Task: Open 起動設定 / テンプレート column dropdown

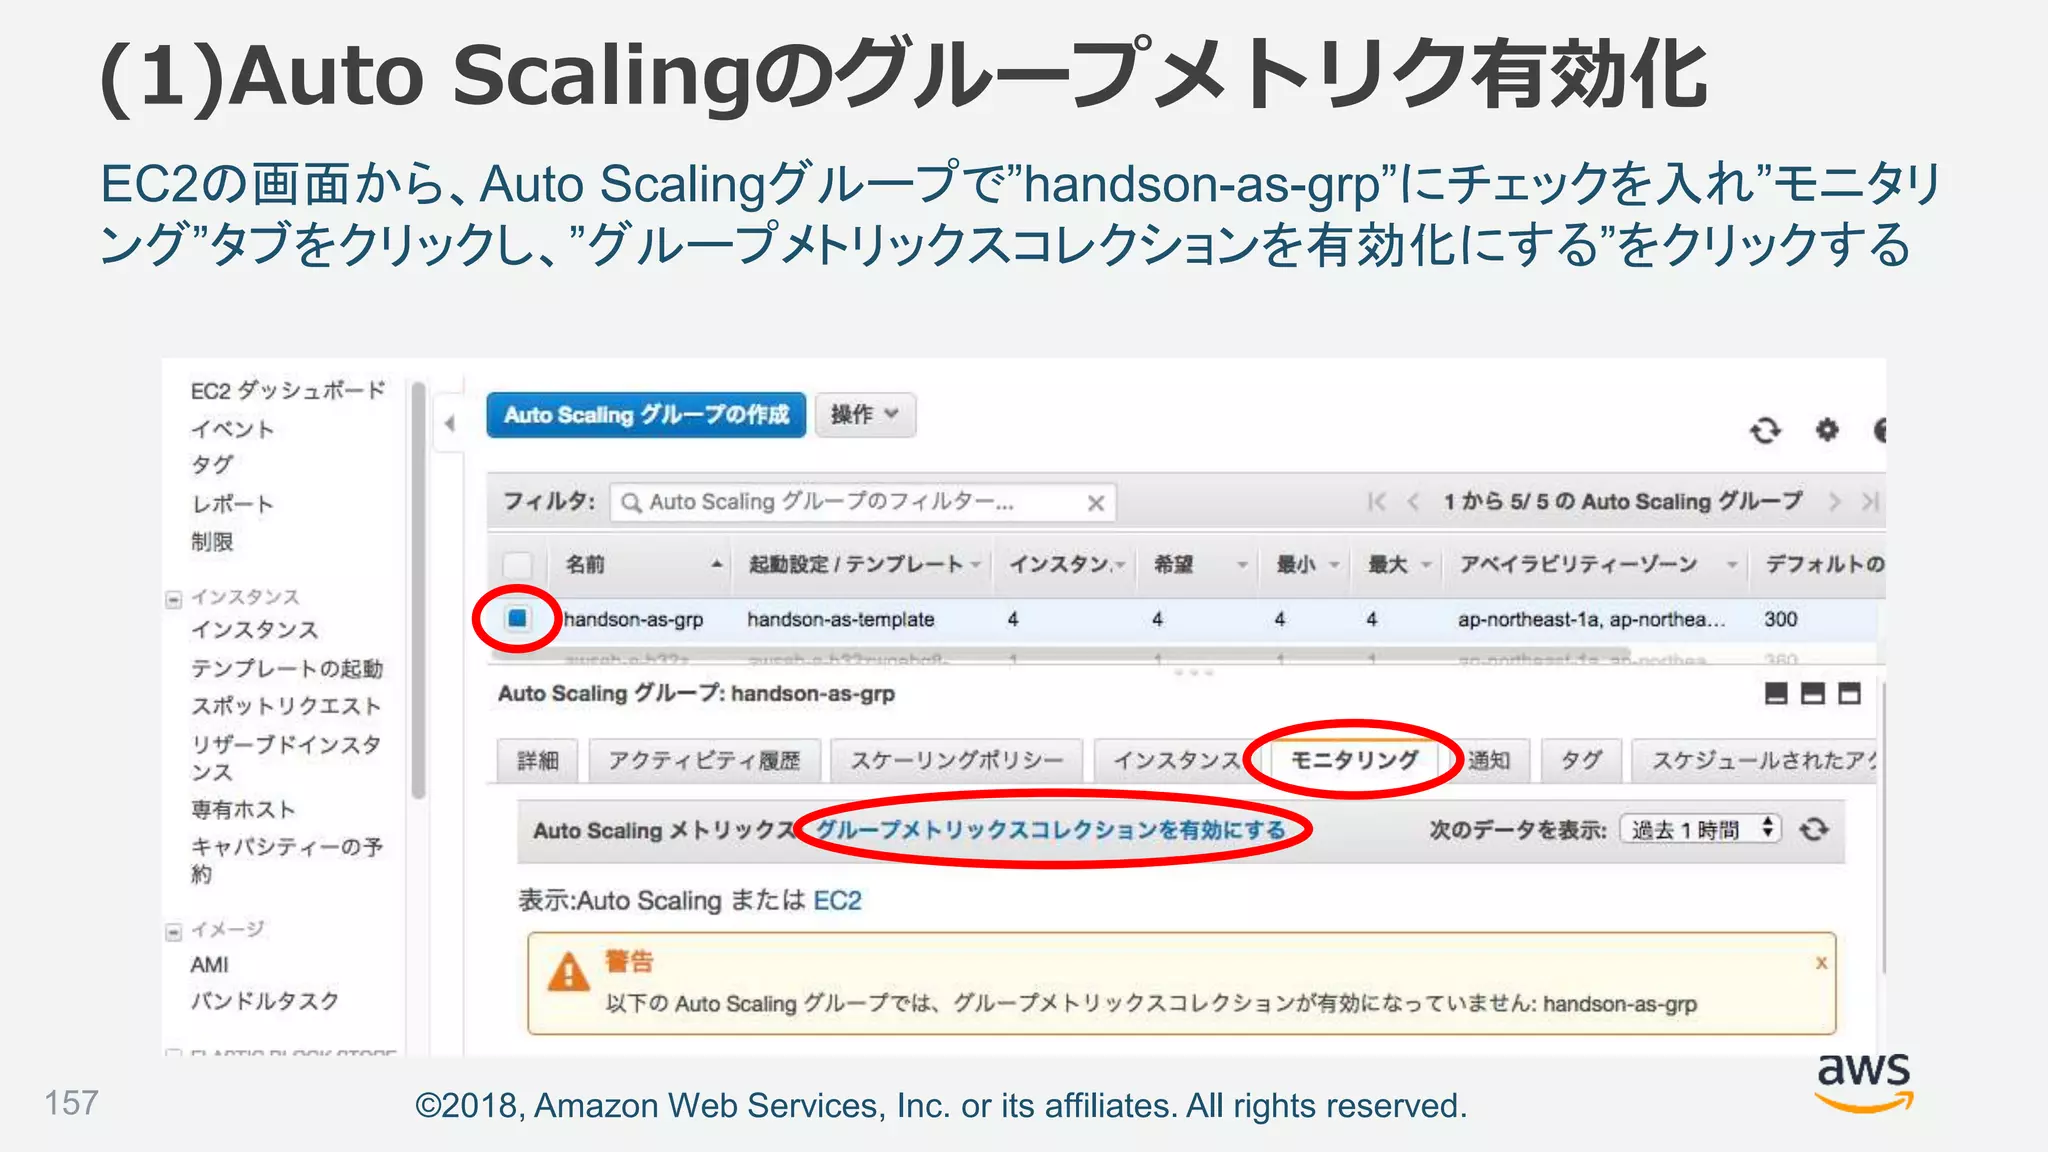Action: (975, 565)
